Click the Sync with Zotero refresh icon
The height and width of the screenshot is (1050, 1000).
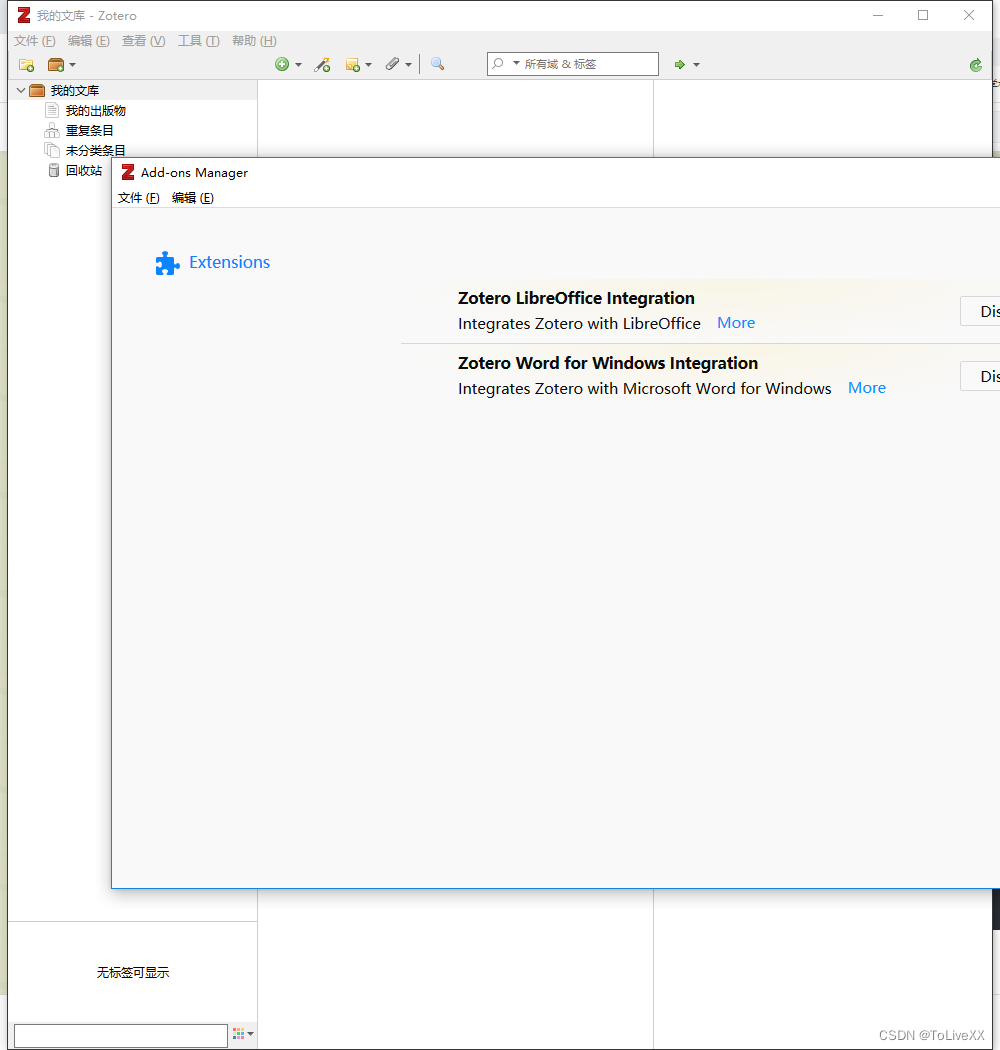coord(975,65)
